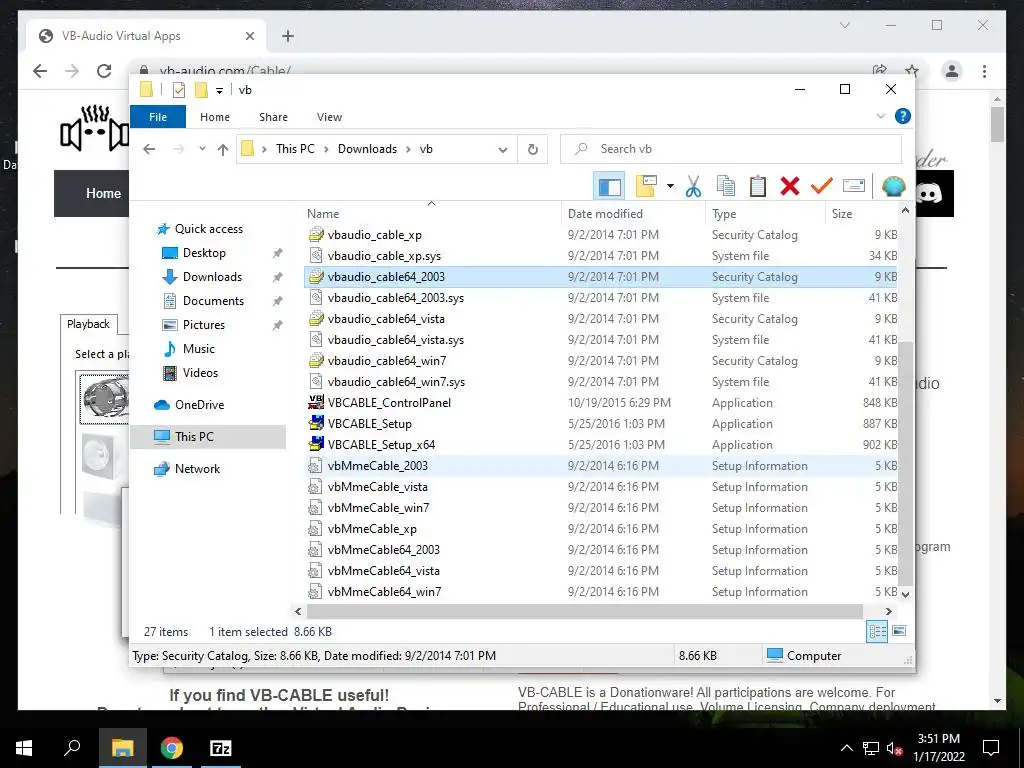
Task: Reload the VB-Audio page in Chrome
Action: [x=104, y=71]
